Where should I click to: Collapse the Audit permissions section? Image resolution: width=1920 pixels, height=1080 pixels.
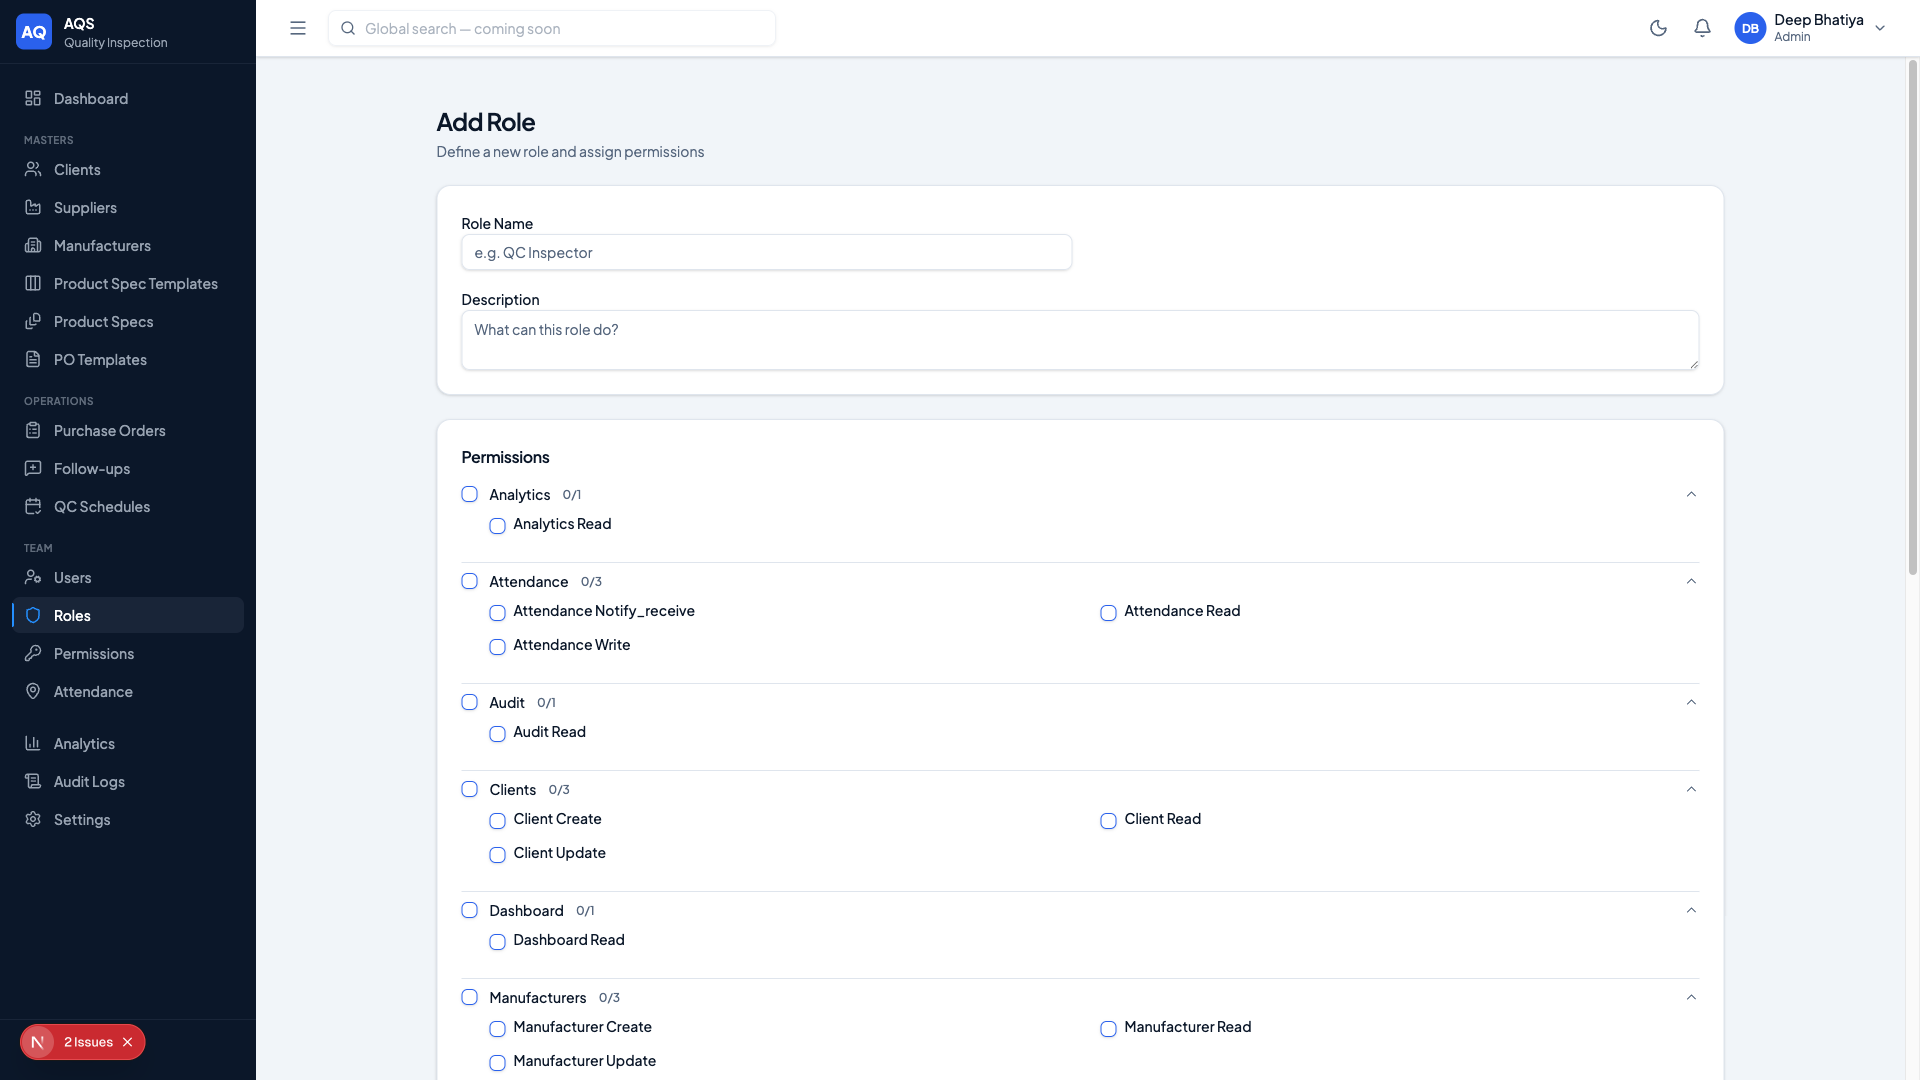tap(1691, 702)
